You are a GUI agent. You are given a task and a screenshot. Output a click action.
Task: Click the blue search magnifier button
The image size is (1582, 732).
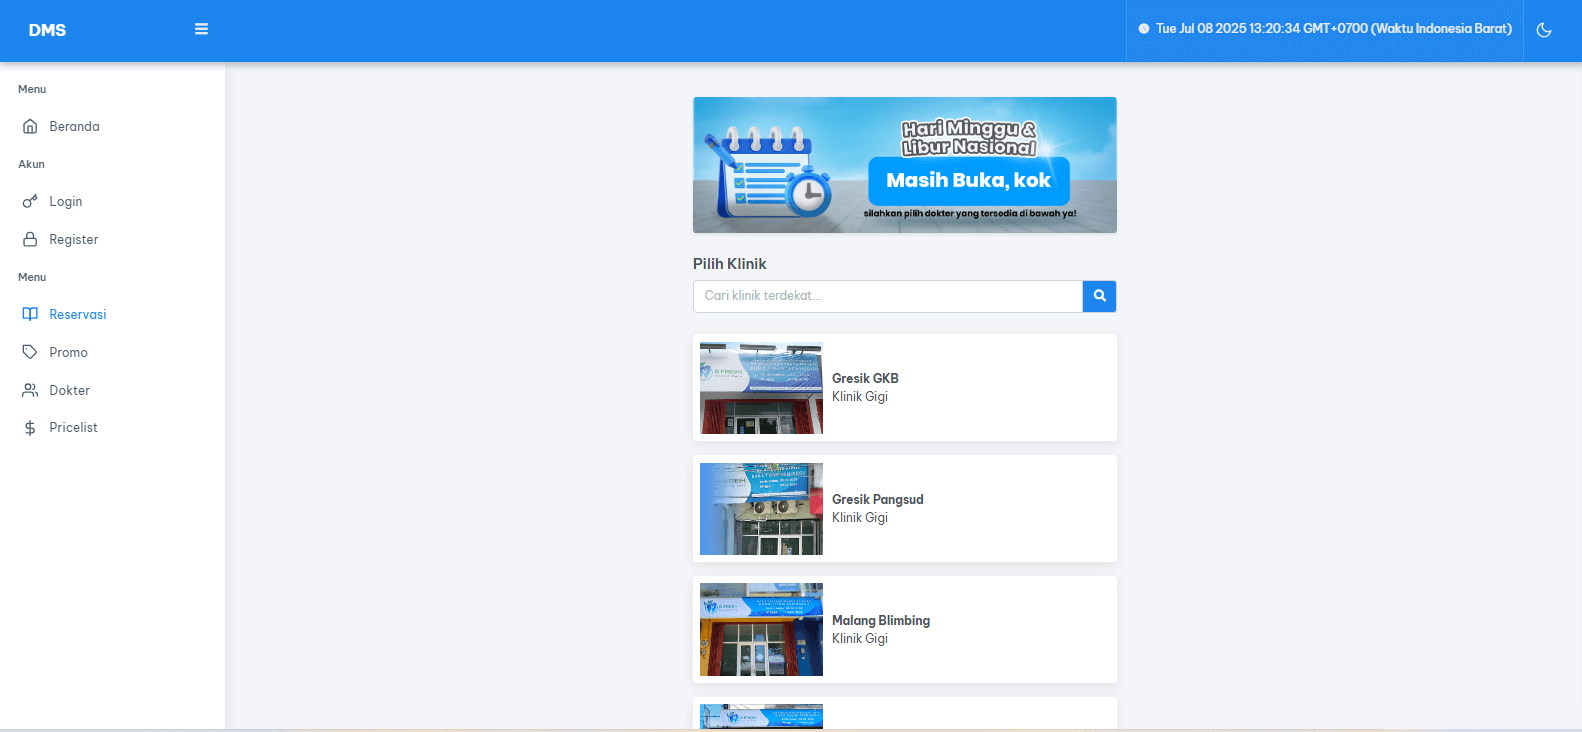click(1099, 296)
